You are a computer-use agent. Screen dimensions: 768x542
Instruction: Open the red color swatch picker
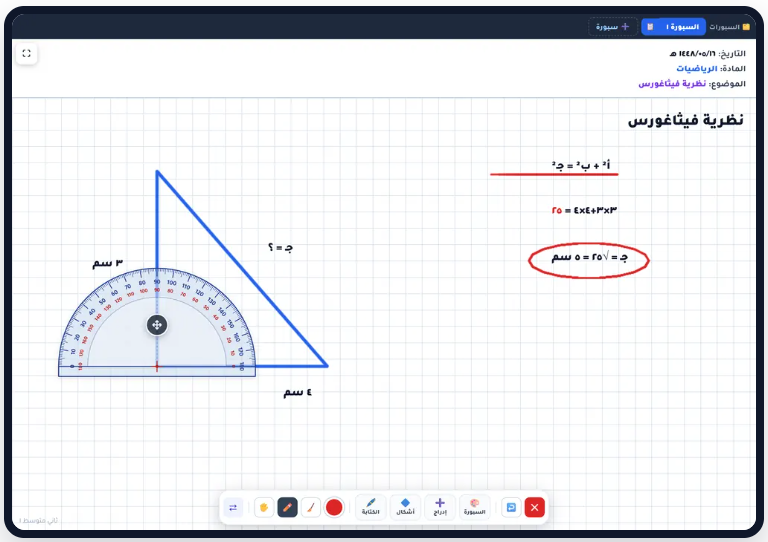click(x=334, y=508)
